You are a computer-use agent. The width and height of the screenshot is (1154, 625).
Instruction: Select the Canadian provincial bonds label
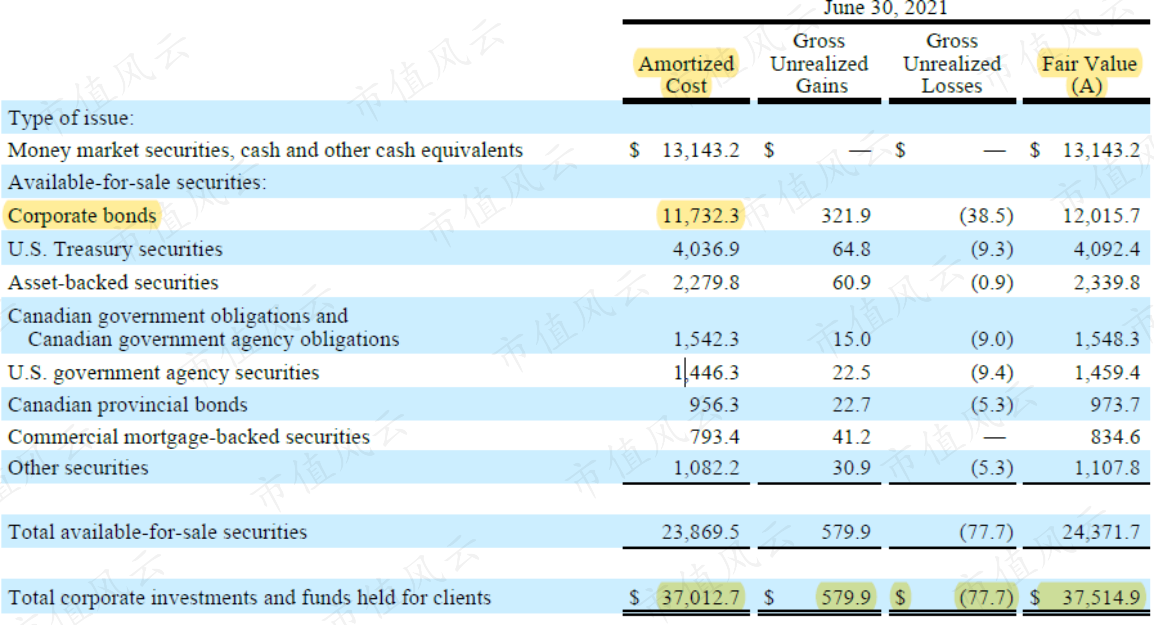[x=127, y=405]
